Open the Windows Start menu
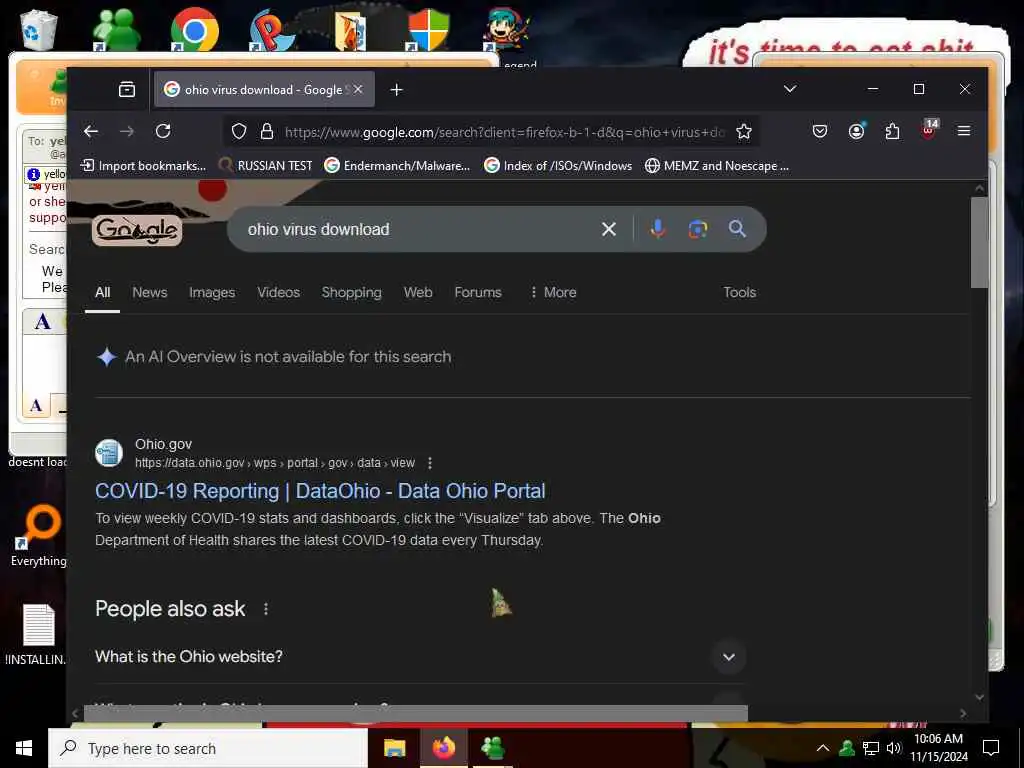Viewport: 1024px width, 768px height. [x=24, y=748]
